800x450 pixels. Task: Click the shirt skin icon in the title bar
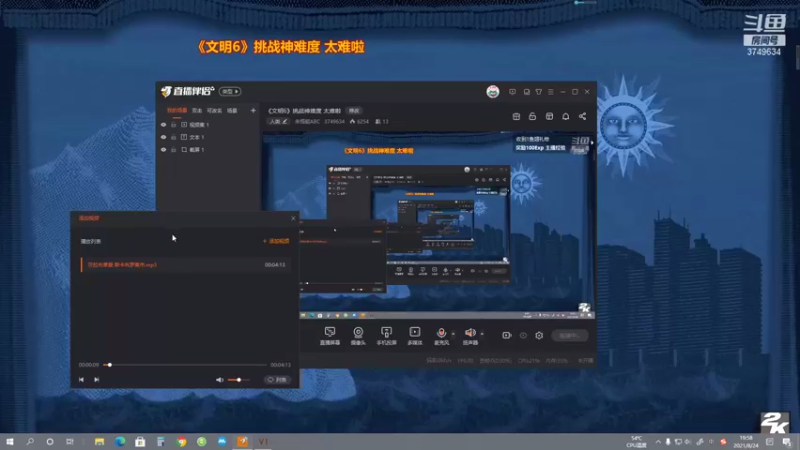point(539,92)
